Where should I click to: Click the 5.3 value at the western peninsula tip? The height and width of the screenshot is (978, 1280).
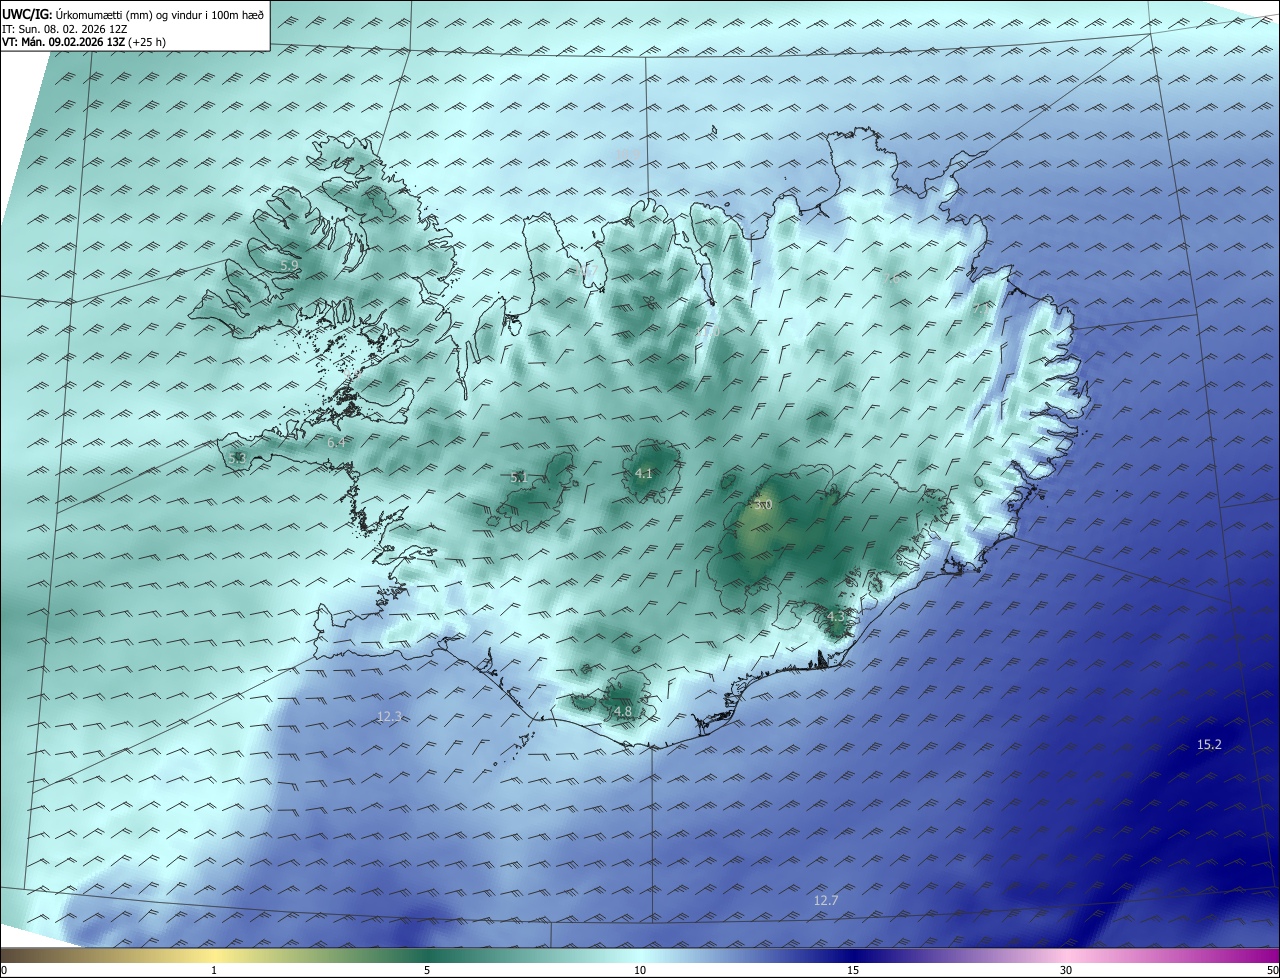tap(237, 458)
